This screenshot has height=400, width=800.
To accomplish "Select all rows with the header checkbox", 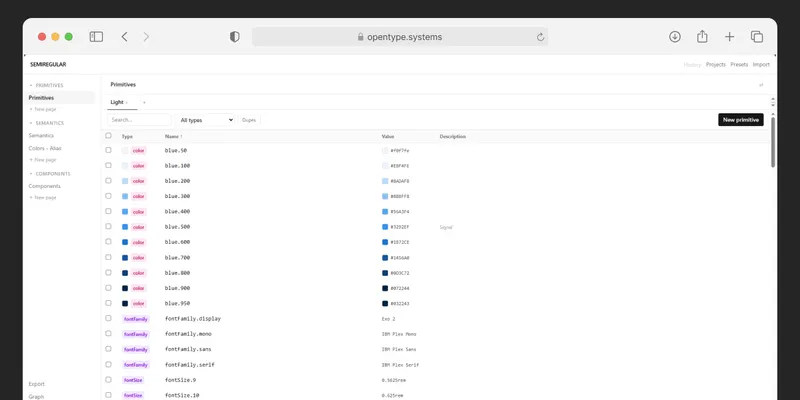I will coord(108,136).
